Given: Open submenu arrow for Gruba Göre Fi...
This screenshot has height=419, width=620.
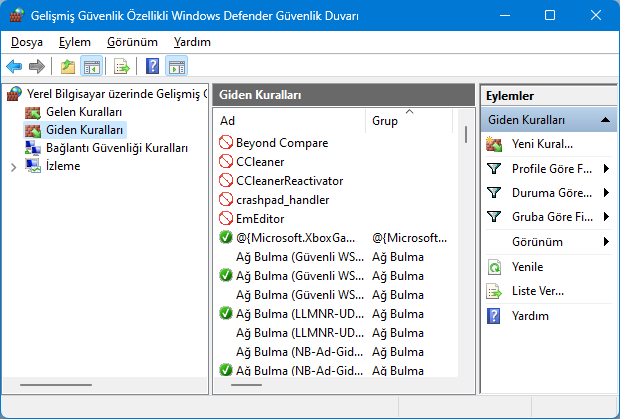Looking at the screenshot, I should point(607,217).
